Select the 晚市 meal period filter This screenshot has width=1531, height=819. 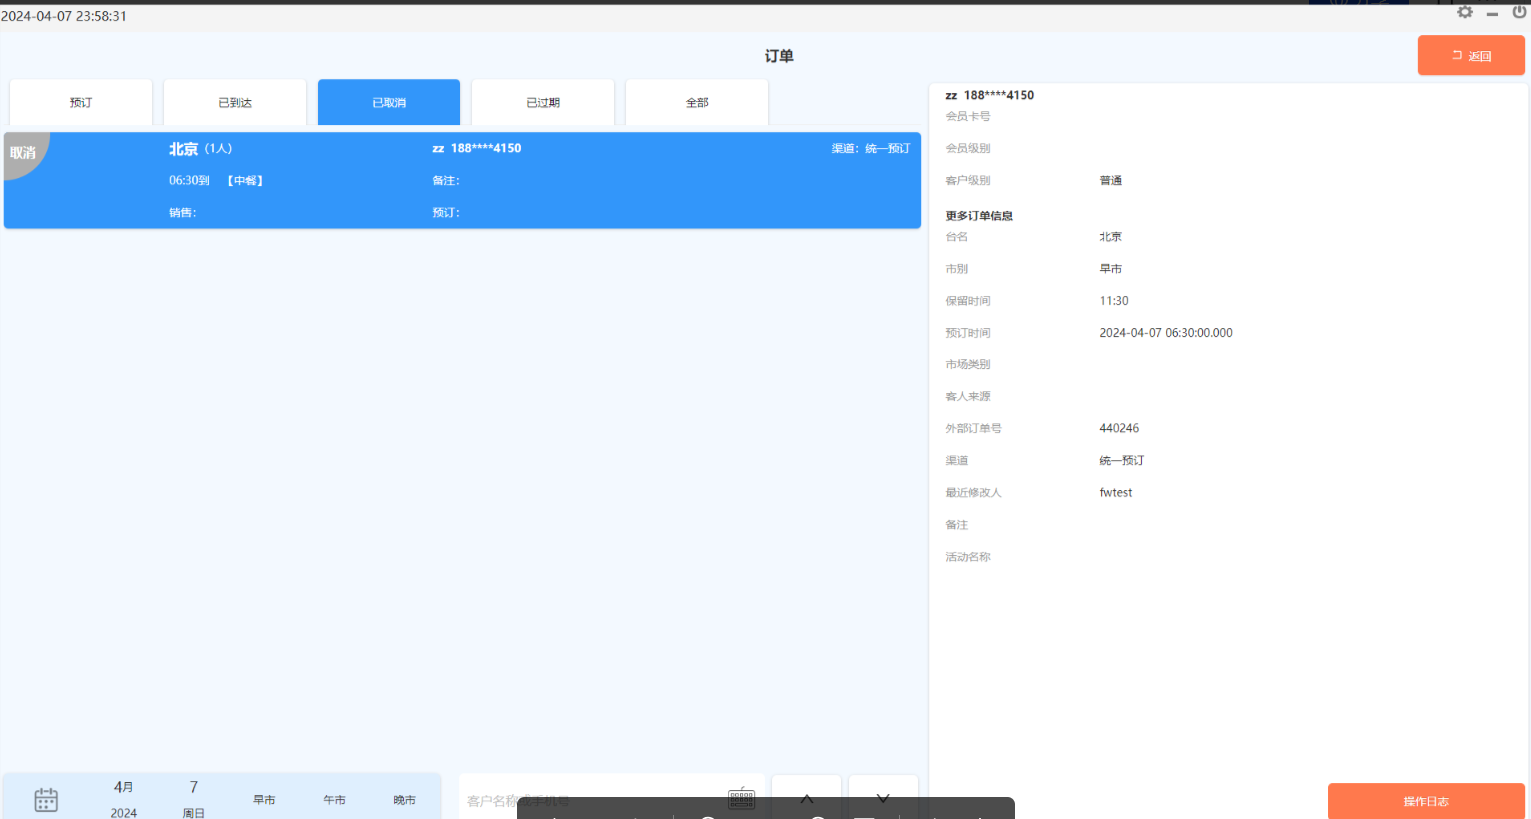coord(404,800)
